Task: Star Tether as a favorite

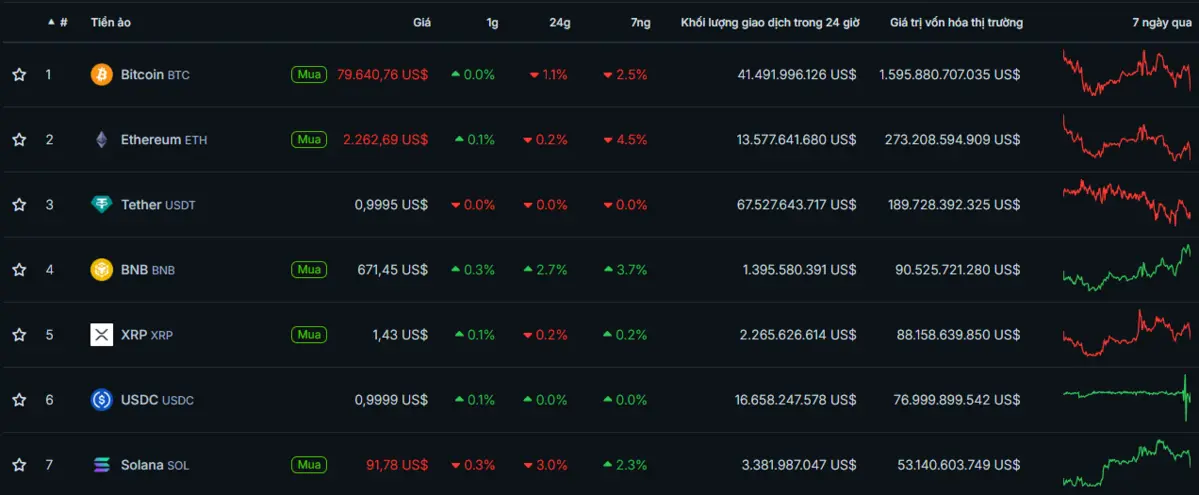Action: tap(19, 205)
